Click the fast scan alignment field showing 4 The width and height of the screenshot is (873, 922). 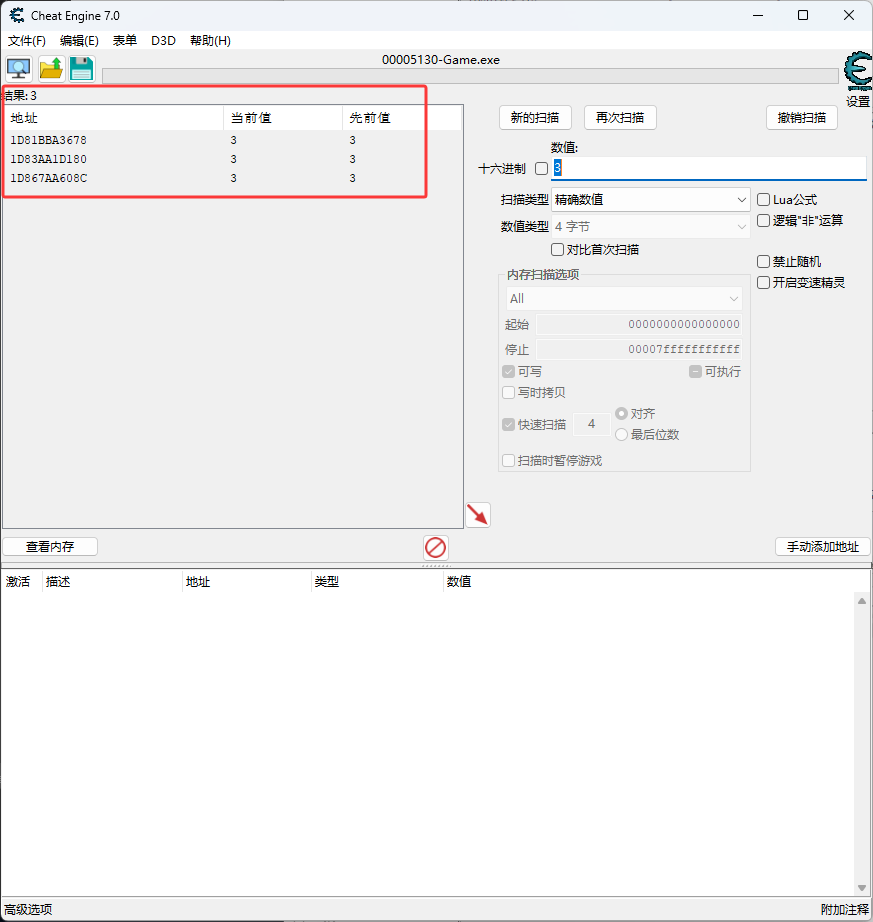[591, 424]
